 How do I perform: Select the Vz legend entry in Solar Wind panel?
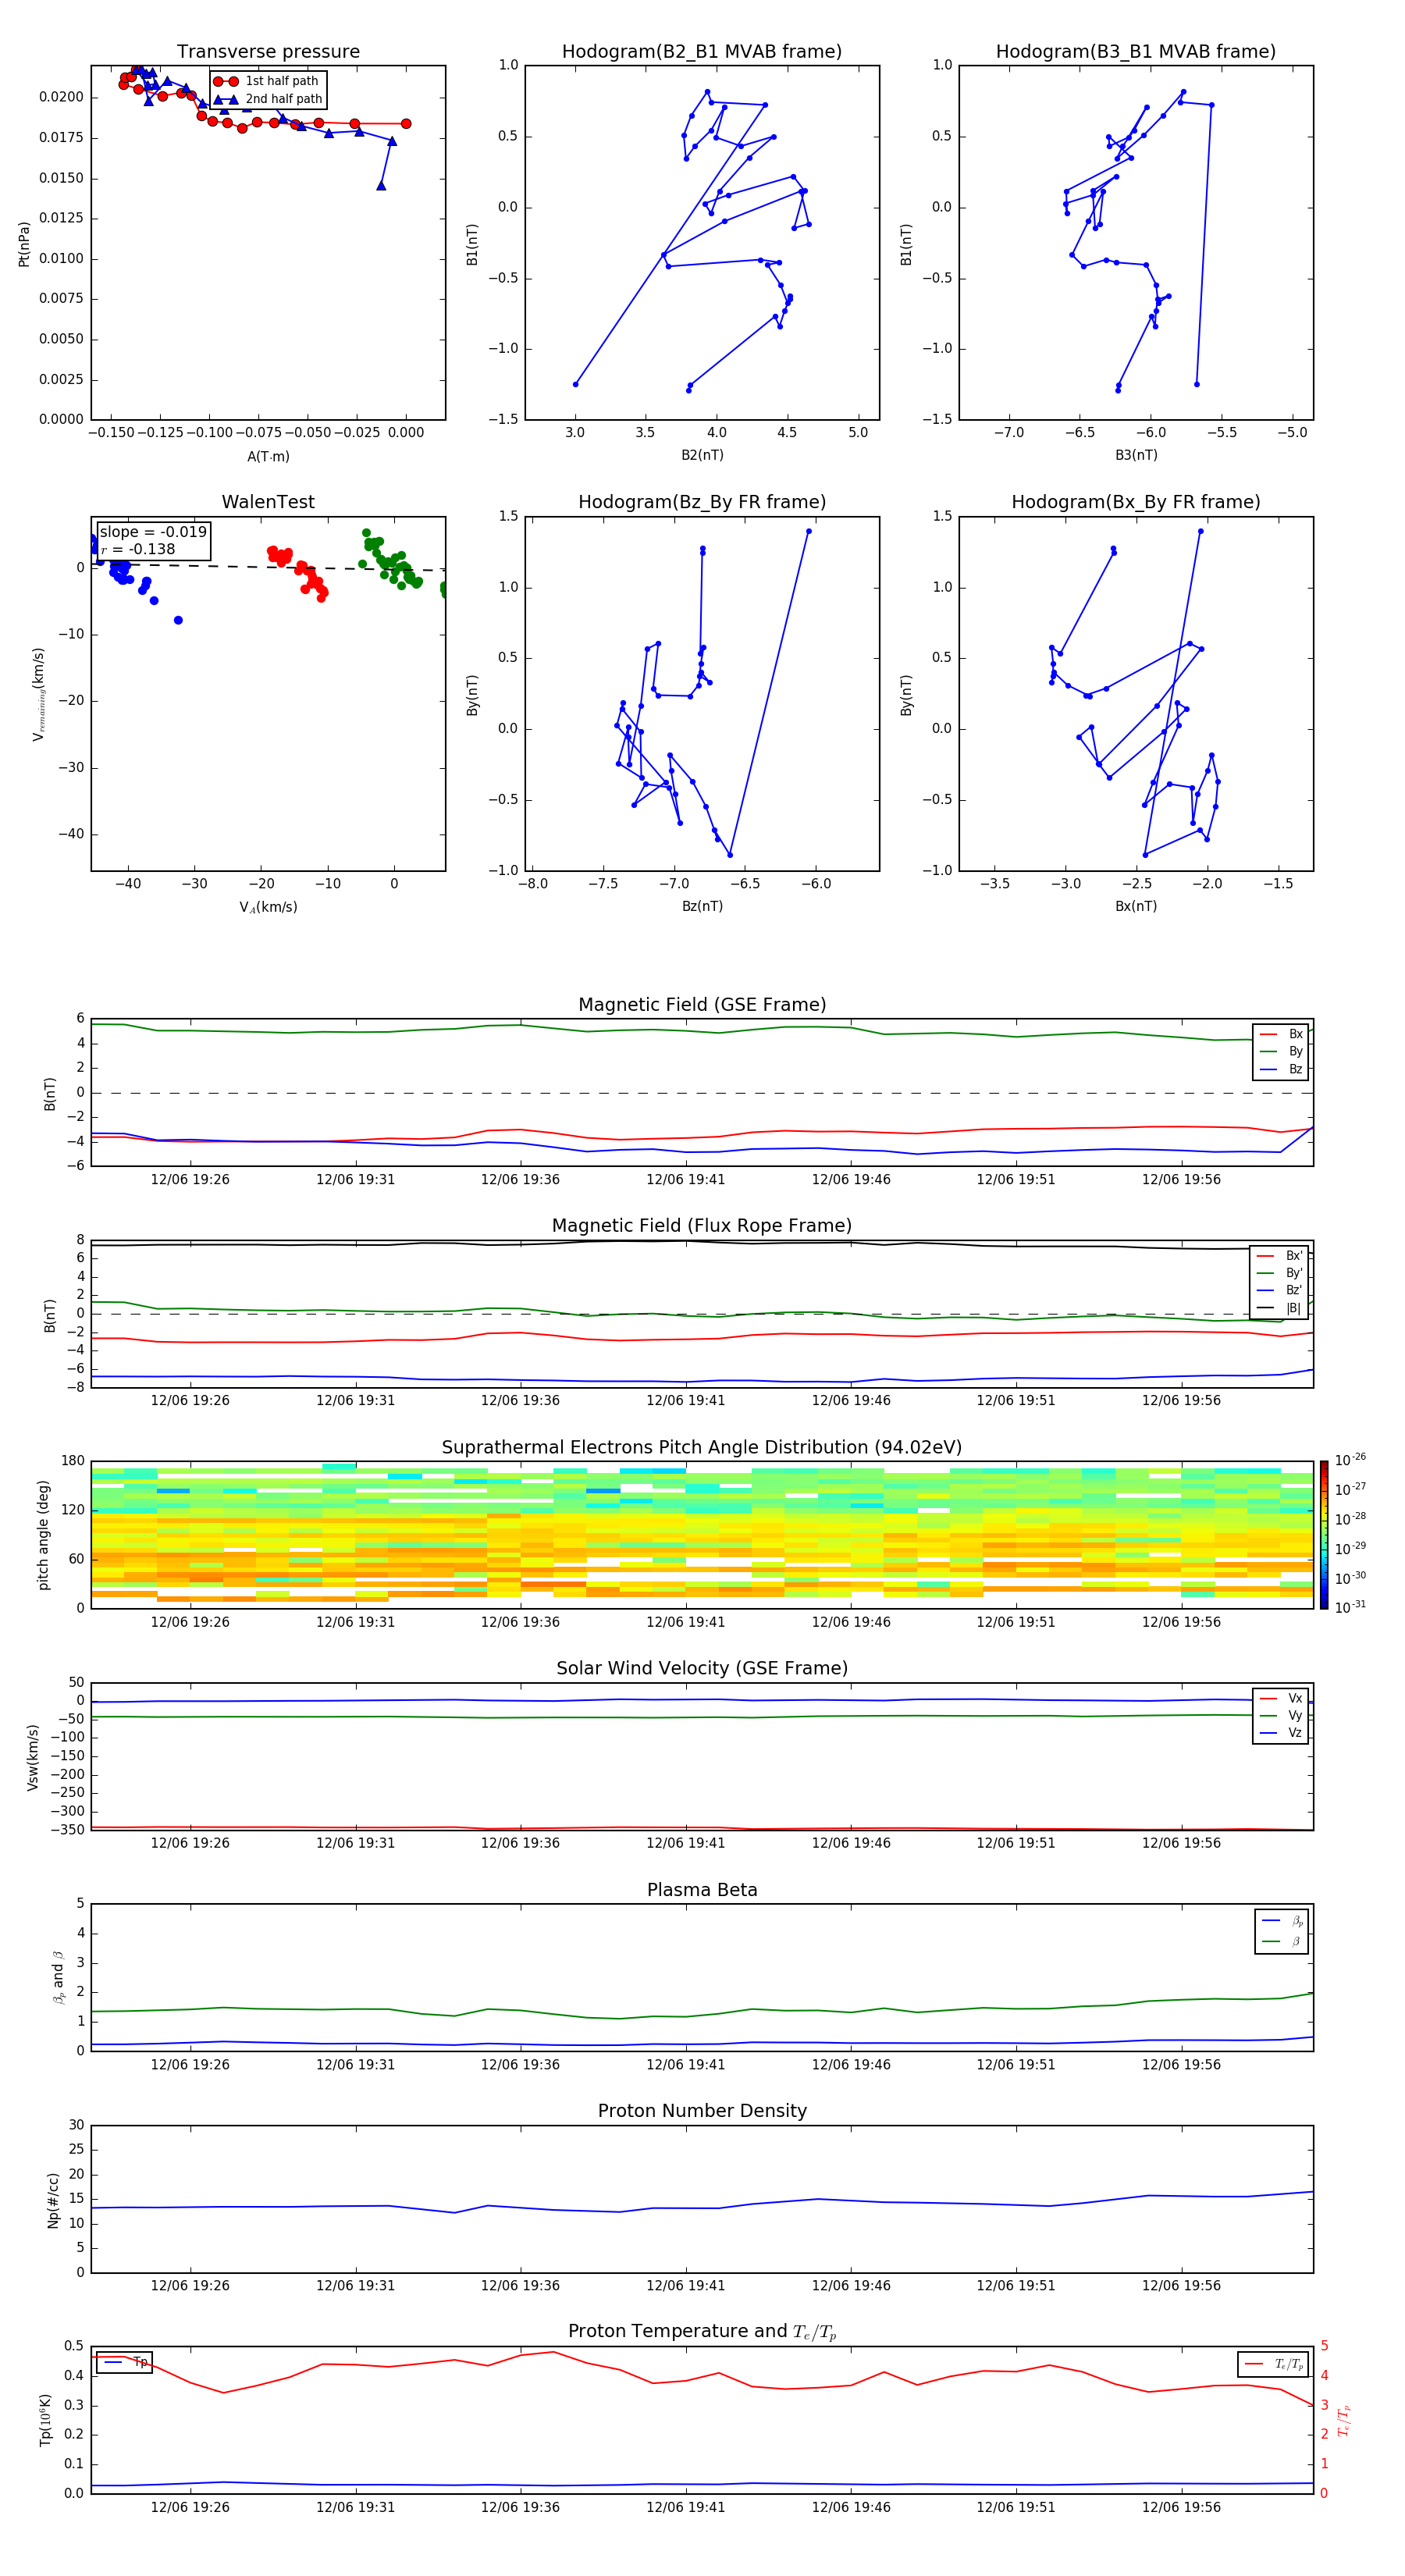coord(1281,1733)
